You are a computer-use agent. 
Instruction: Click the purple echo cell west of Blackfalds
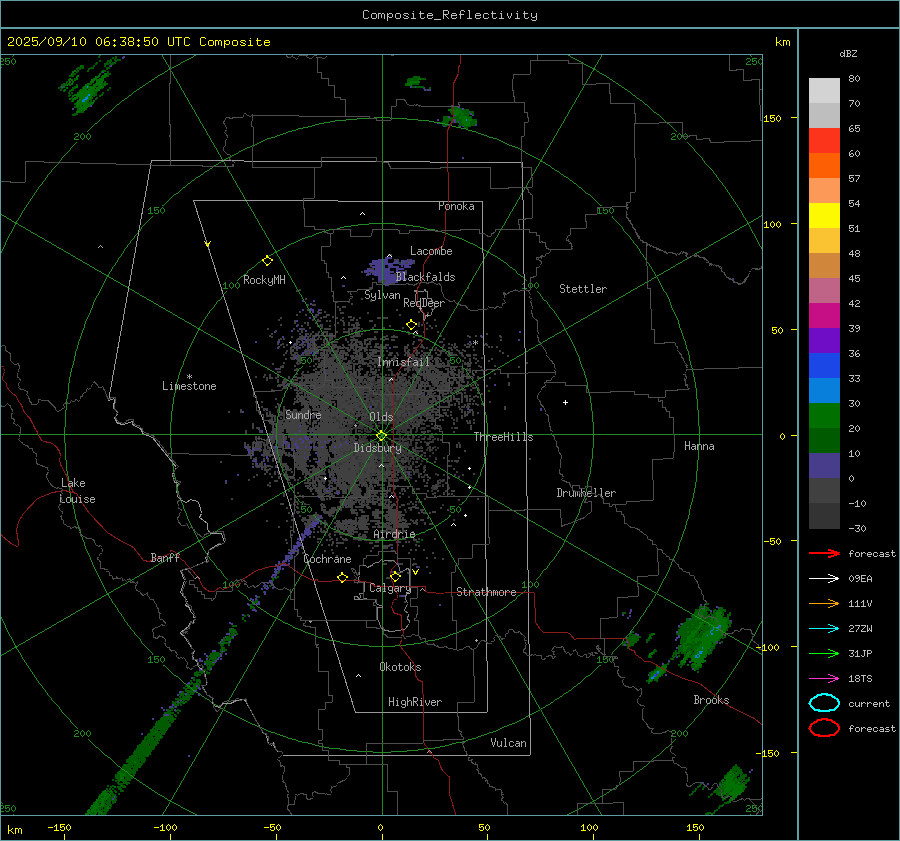point(387,270)
